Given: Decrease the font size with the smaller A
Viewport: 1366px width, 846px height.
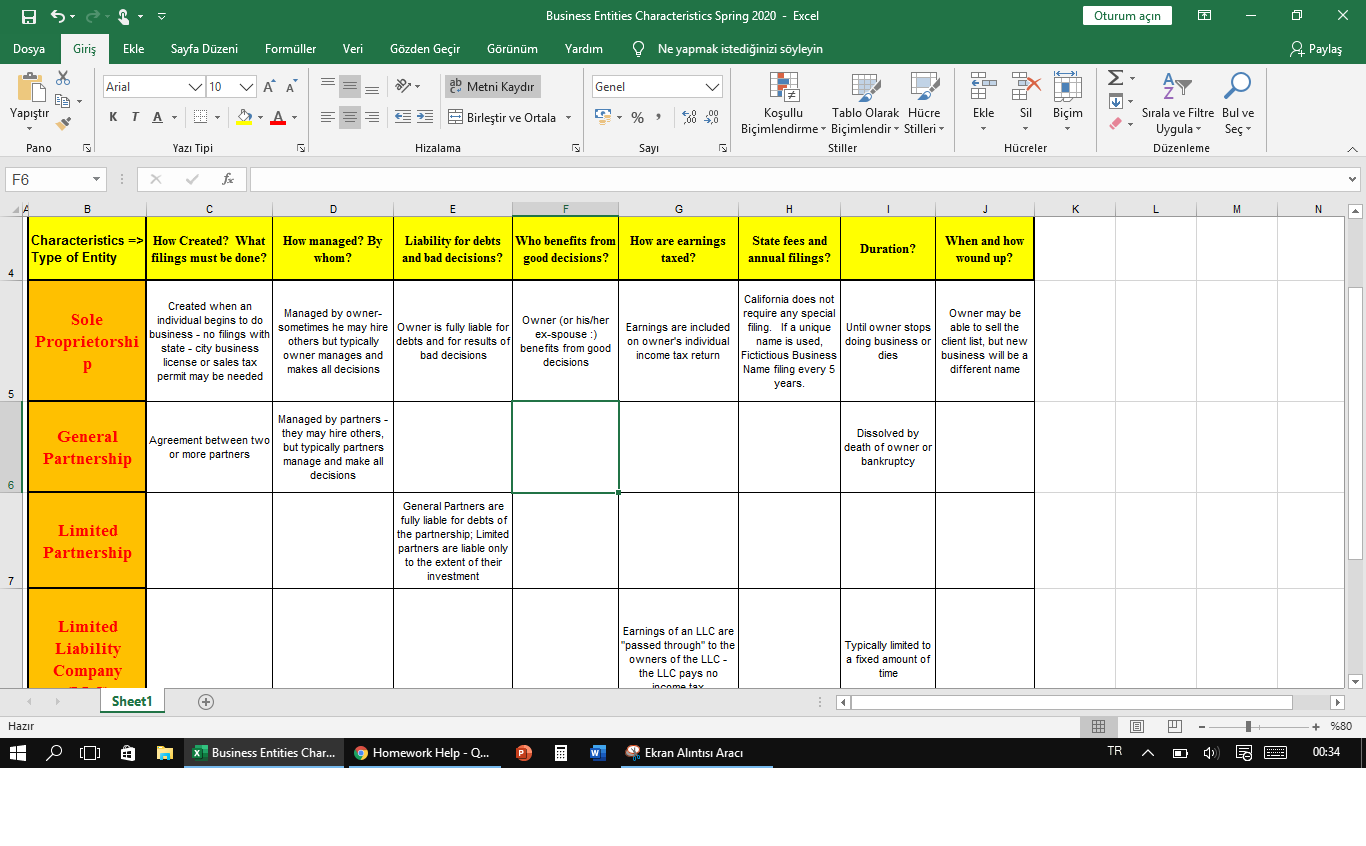Looking at the screenshot, I should point(291,87).
